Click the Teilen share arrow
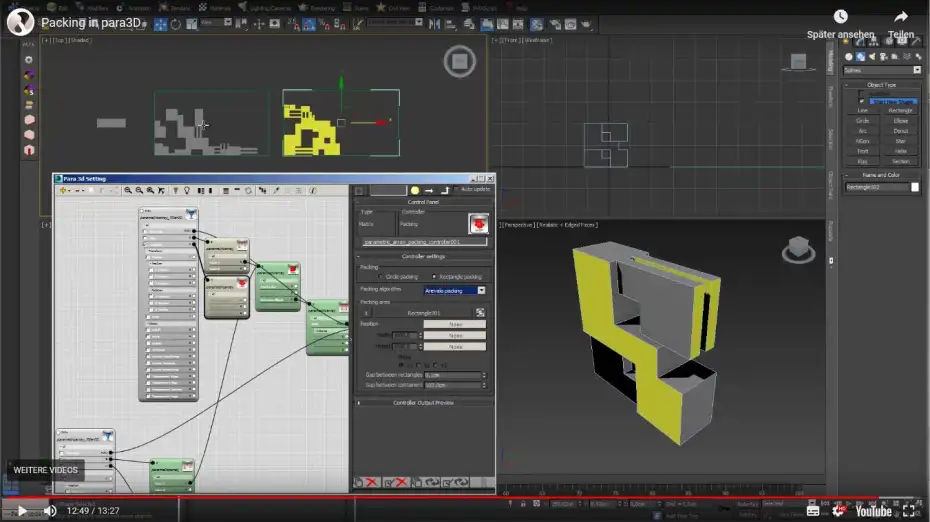 [x=901, y=17]
